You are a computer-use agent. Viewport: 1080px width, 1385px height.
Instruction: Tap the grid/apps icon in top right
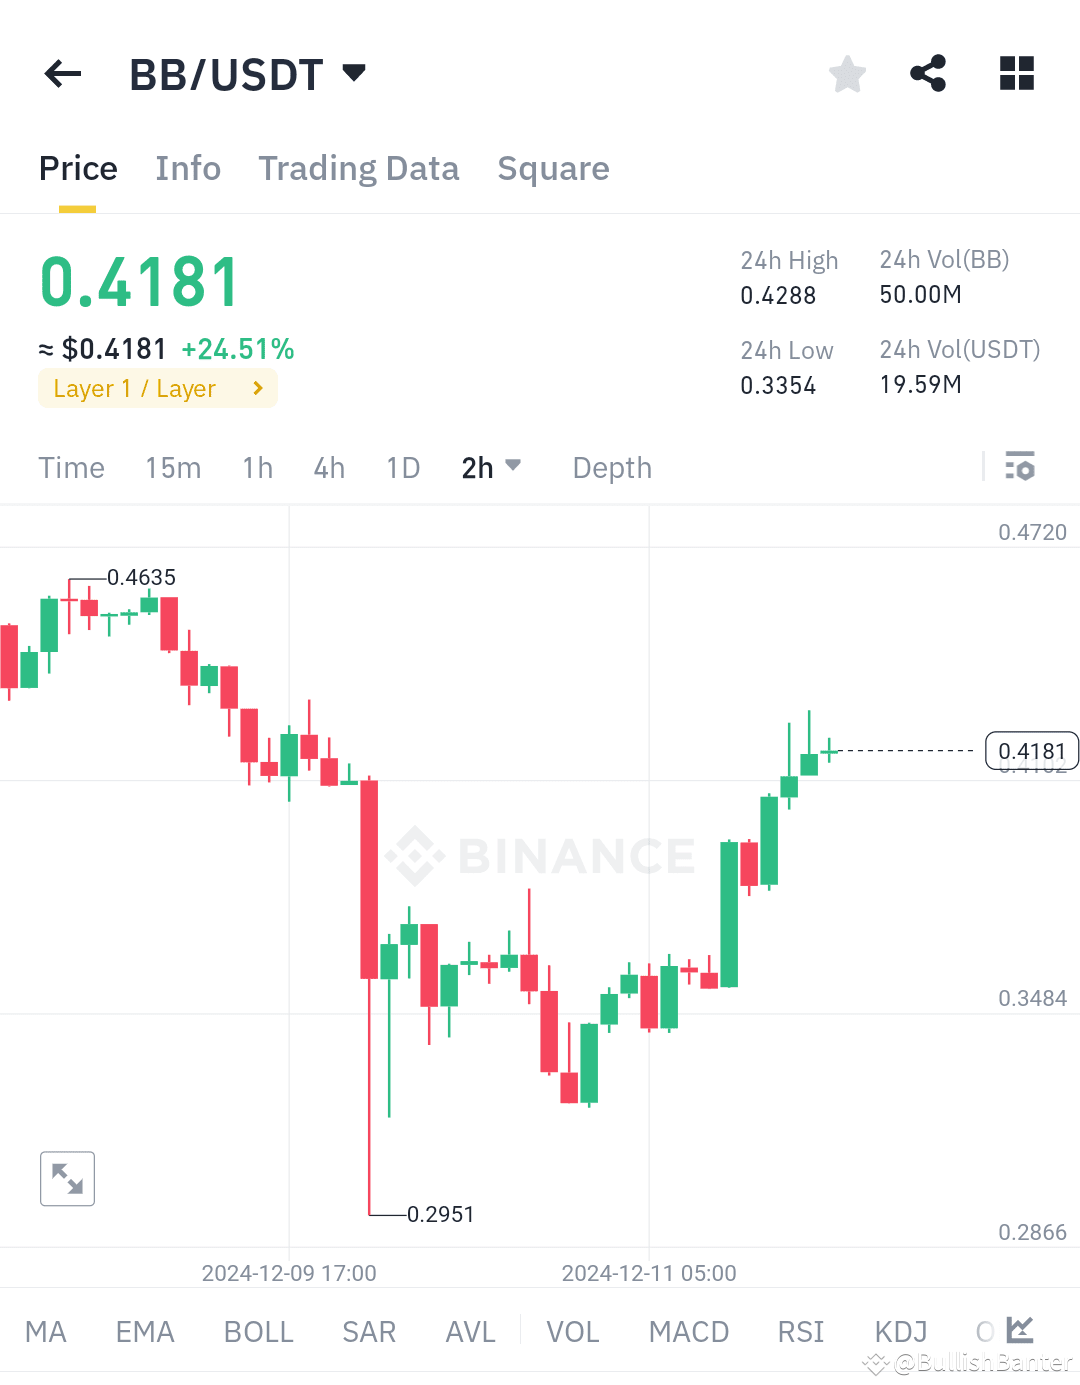pyautogui.click(x=1016, y=73)
